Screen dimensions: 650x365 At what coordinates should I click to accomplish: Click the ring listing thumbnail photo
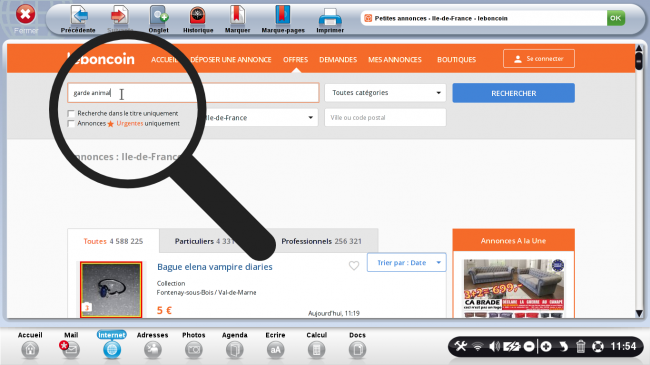[x=111, y=290]
